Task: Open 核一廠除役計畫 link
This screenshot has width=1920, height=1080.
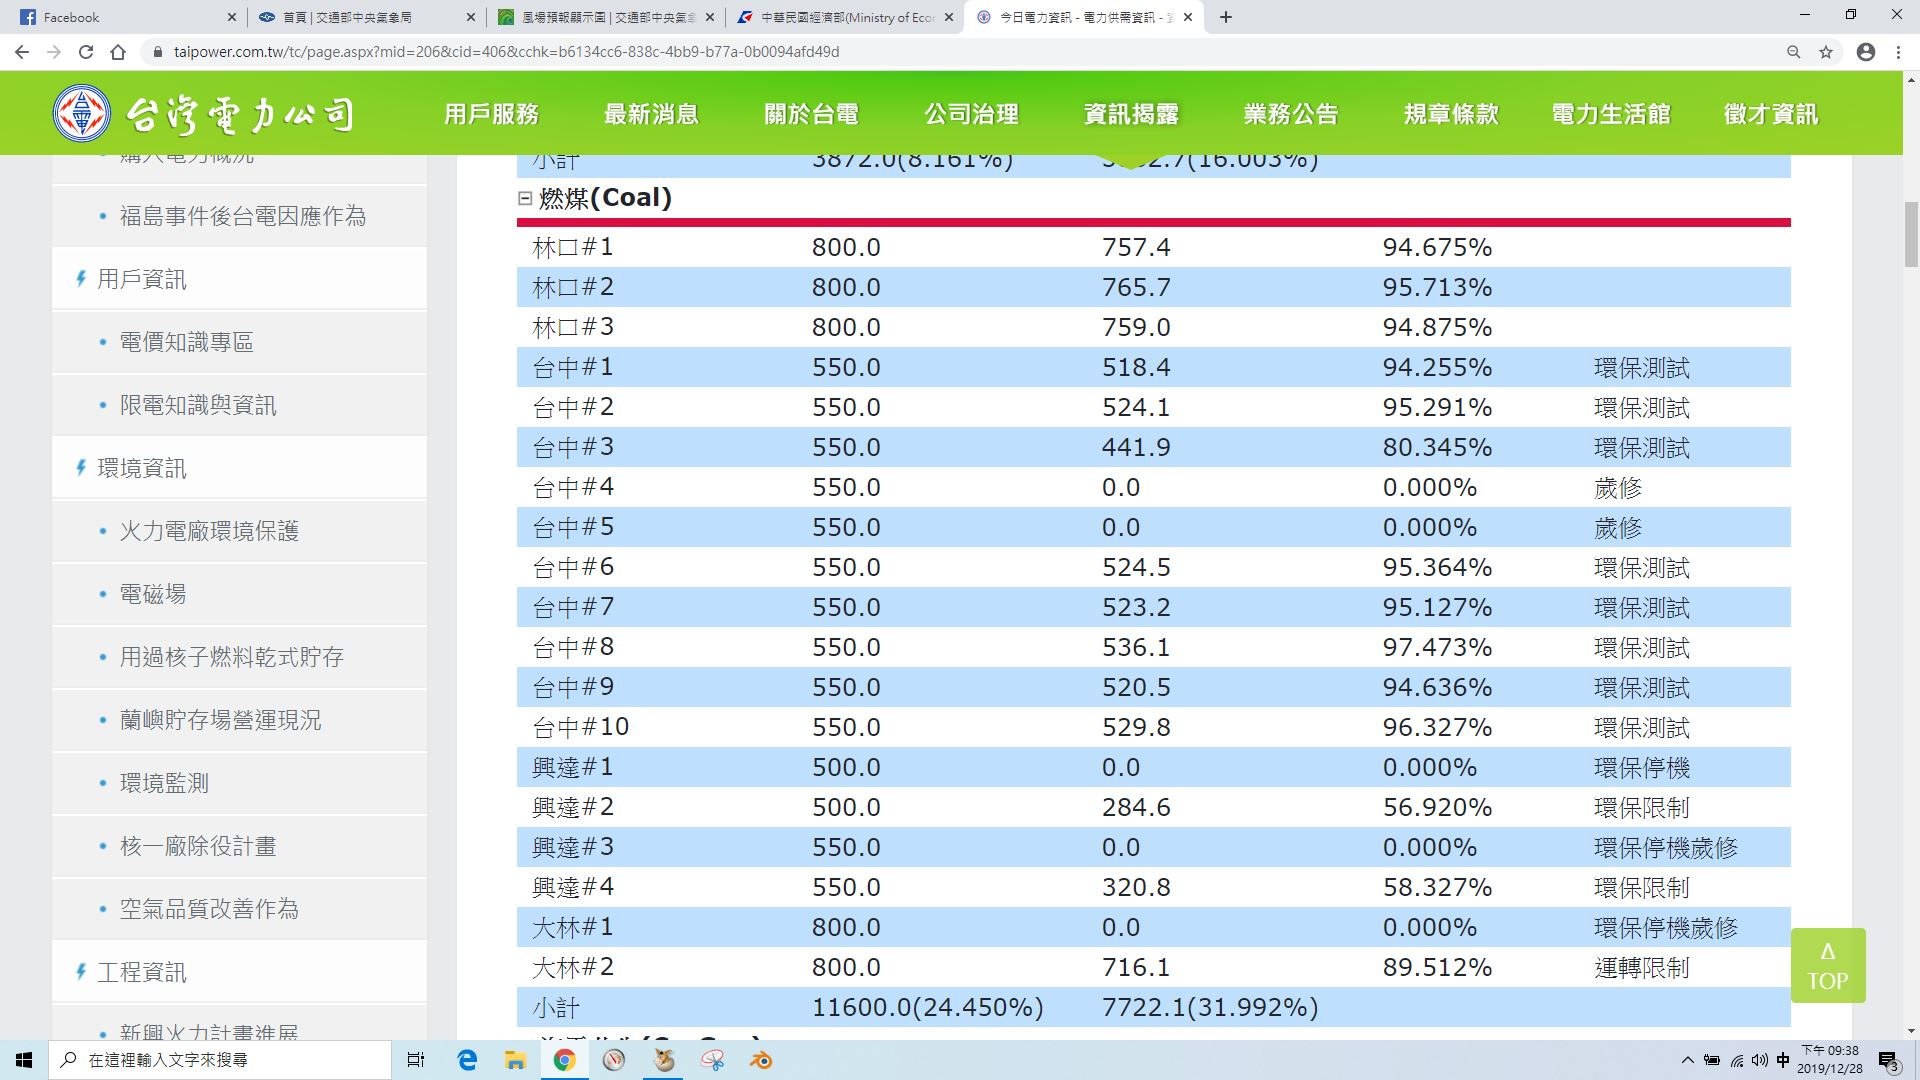Action: coord(198,846)
